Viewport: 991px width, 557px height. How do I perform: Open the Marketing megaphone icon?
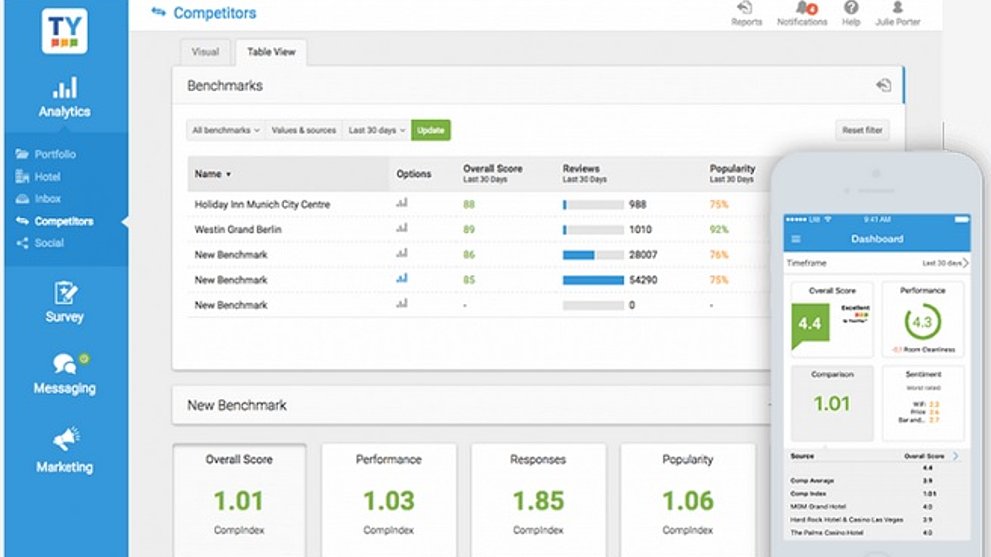click(x=66, y=438)
